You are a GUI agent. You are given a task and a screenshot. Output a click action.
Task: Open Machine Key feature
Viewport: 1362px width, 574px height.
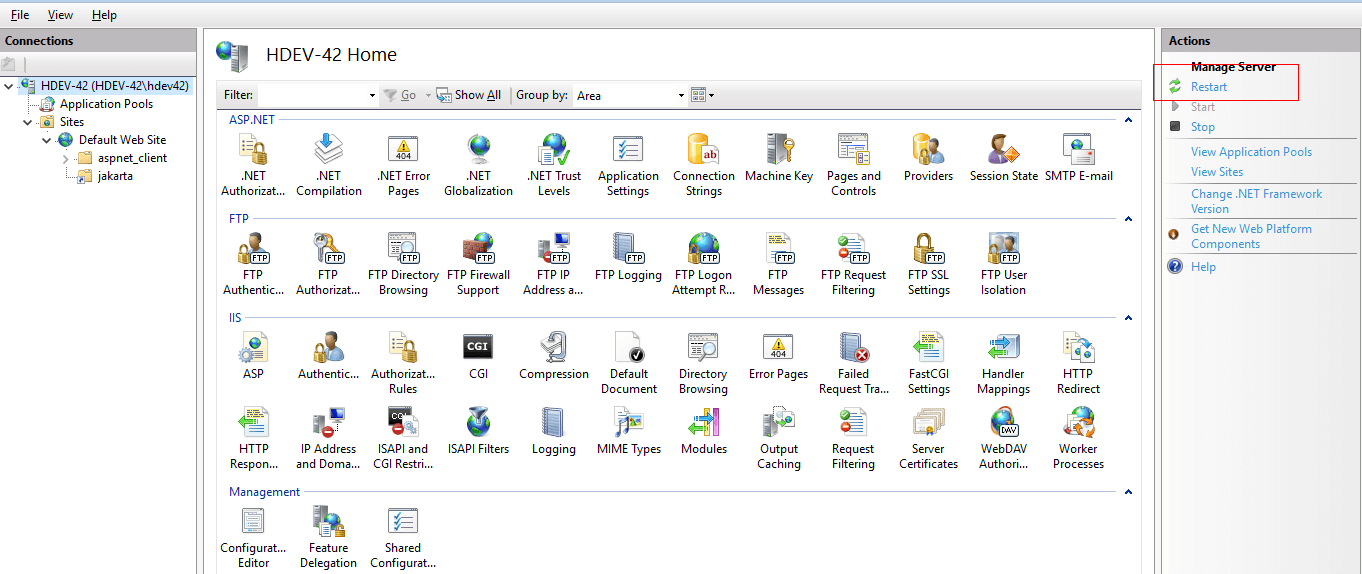pyautogui.click(x=779, y=158)
